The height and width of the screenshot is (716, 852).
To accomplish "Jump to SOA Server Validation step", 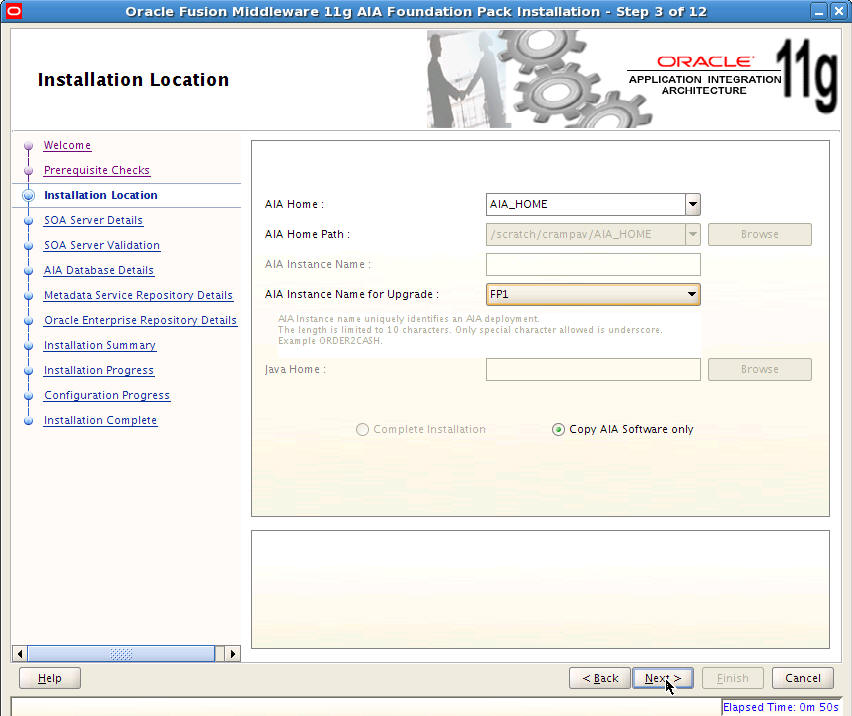I will point(102,246).
